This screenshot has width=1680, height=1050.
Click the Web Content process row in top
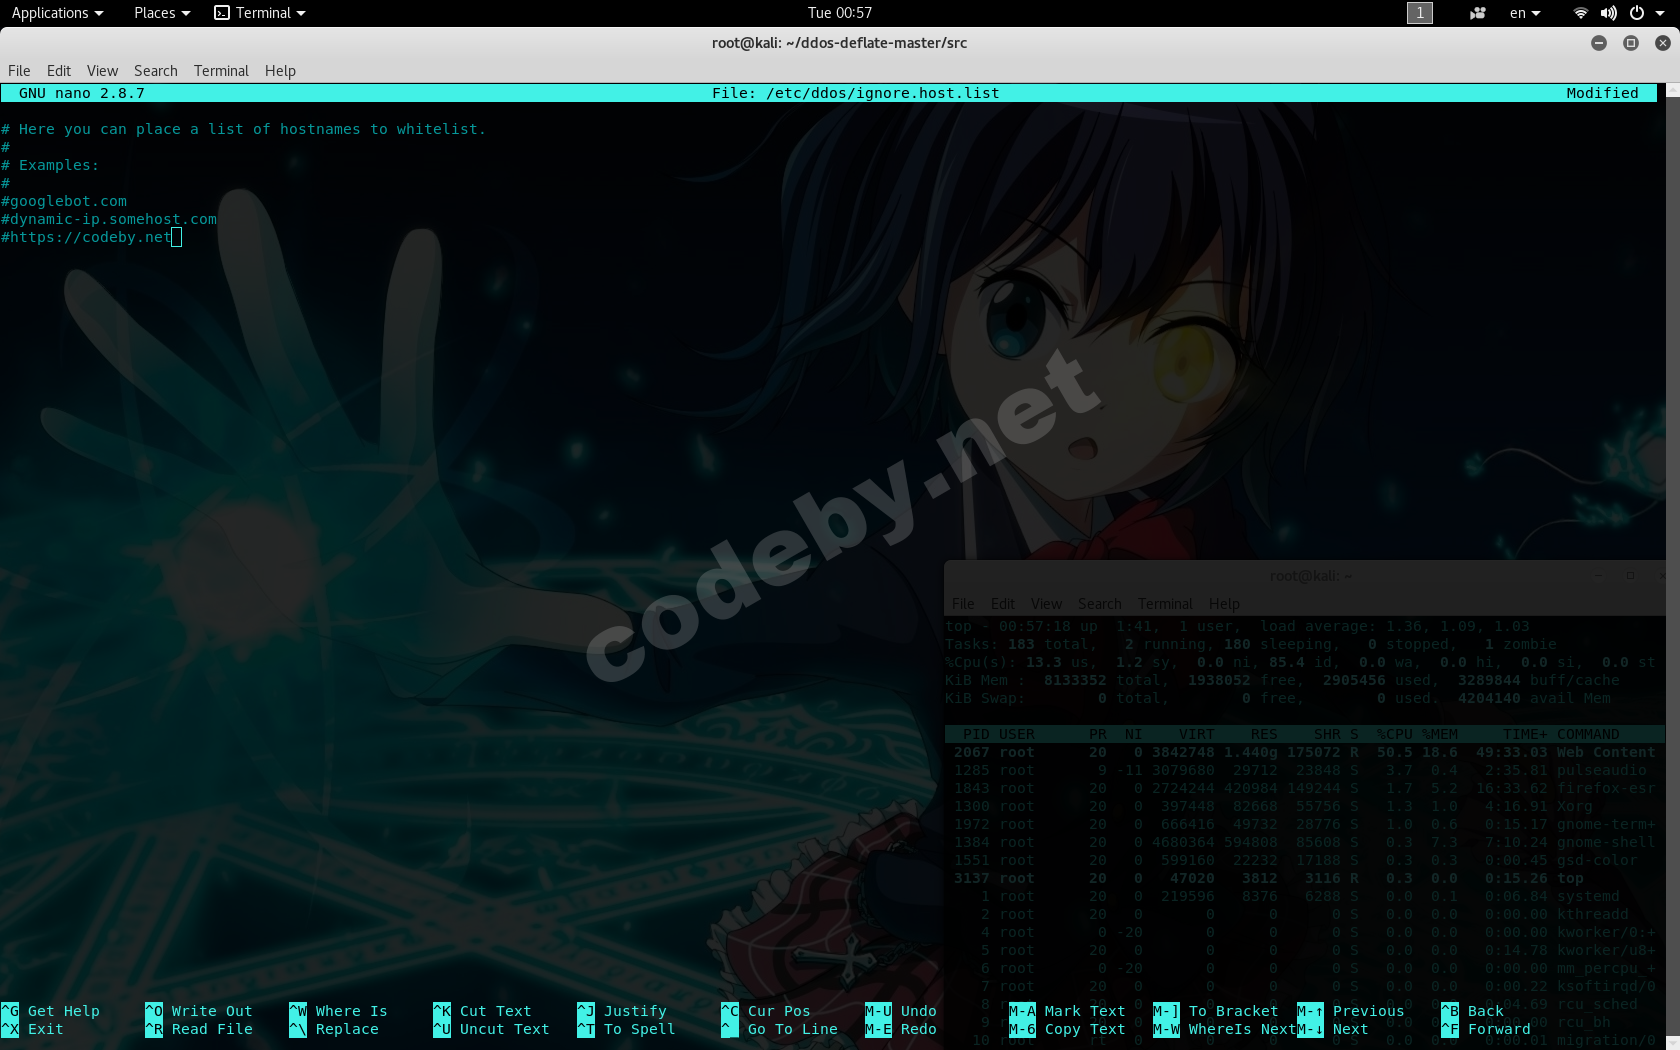click(1304, 752)
